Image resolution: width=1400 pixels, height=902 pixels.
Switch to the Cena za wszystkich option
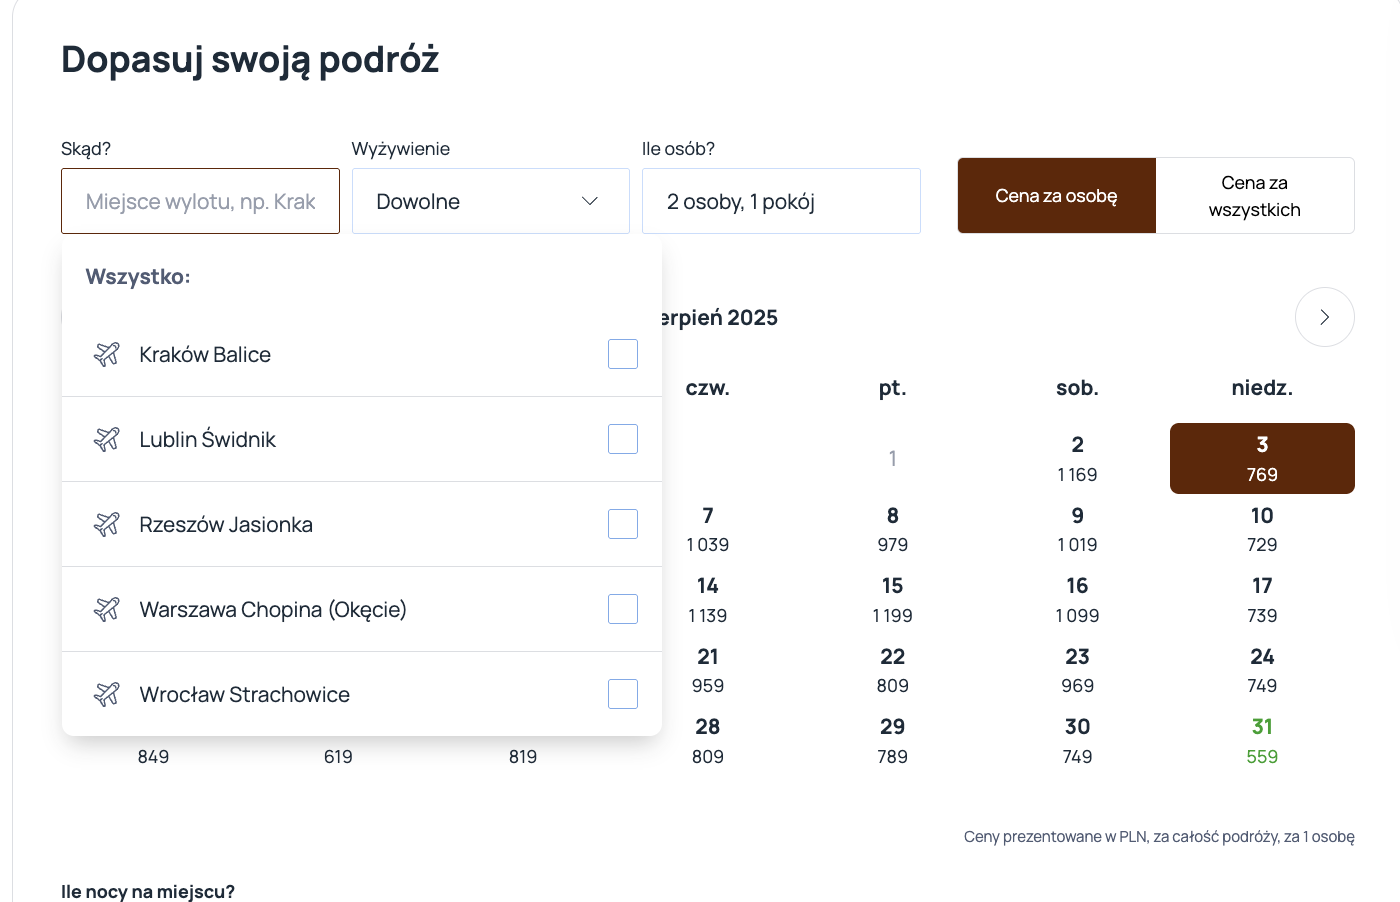coord(1255,196)
